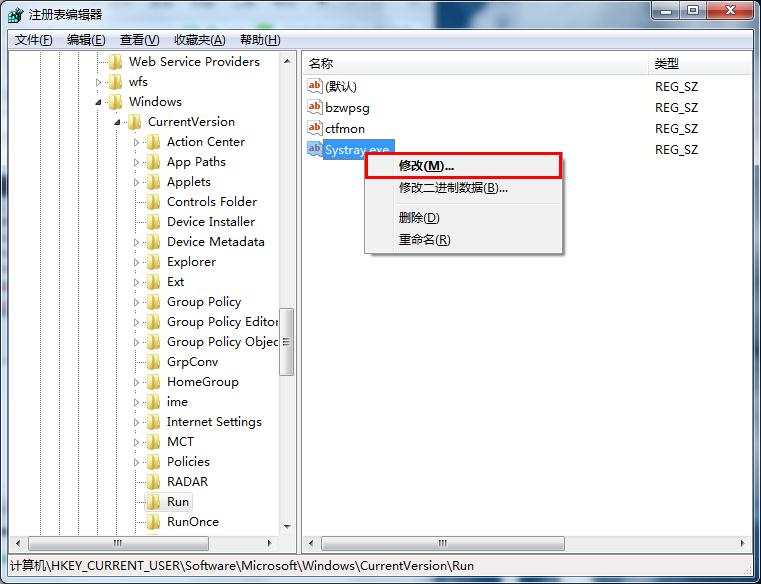Open the 编辑(E) menu
The image size is (761, 584).
pos(86,40)
